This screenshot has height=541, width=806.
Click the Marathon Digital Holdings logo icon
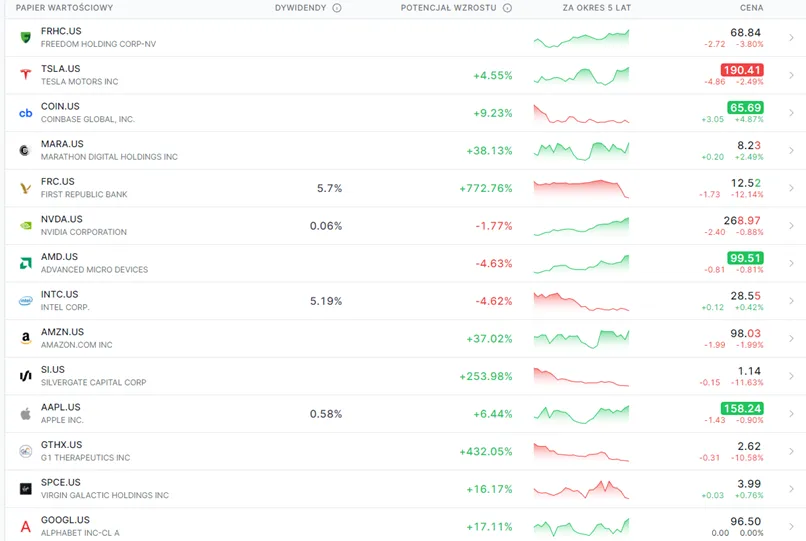point(25,150)
